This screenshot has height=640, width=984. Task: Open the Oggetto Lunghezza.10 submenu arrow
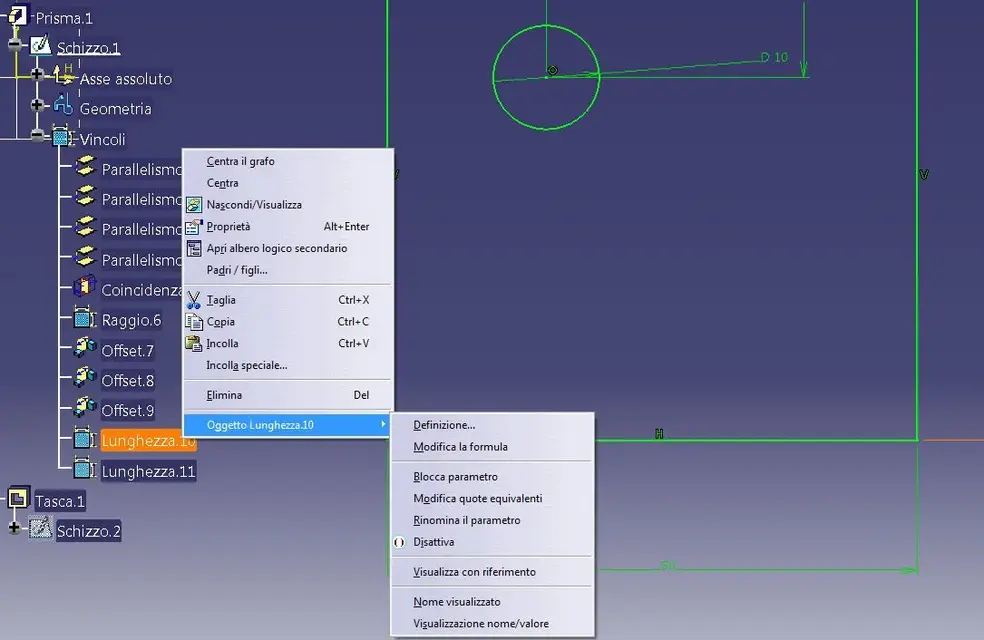click(x=383, y=425)
